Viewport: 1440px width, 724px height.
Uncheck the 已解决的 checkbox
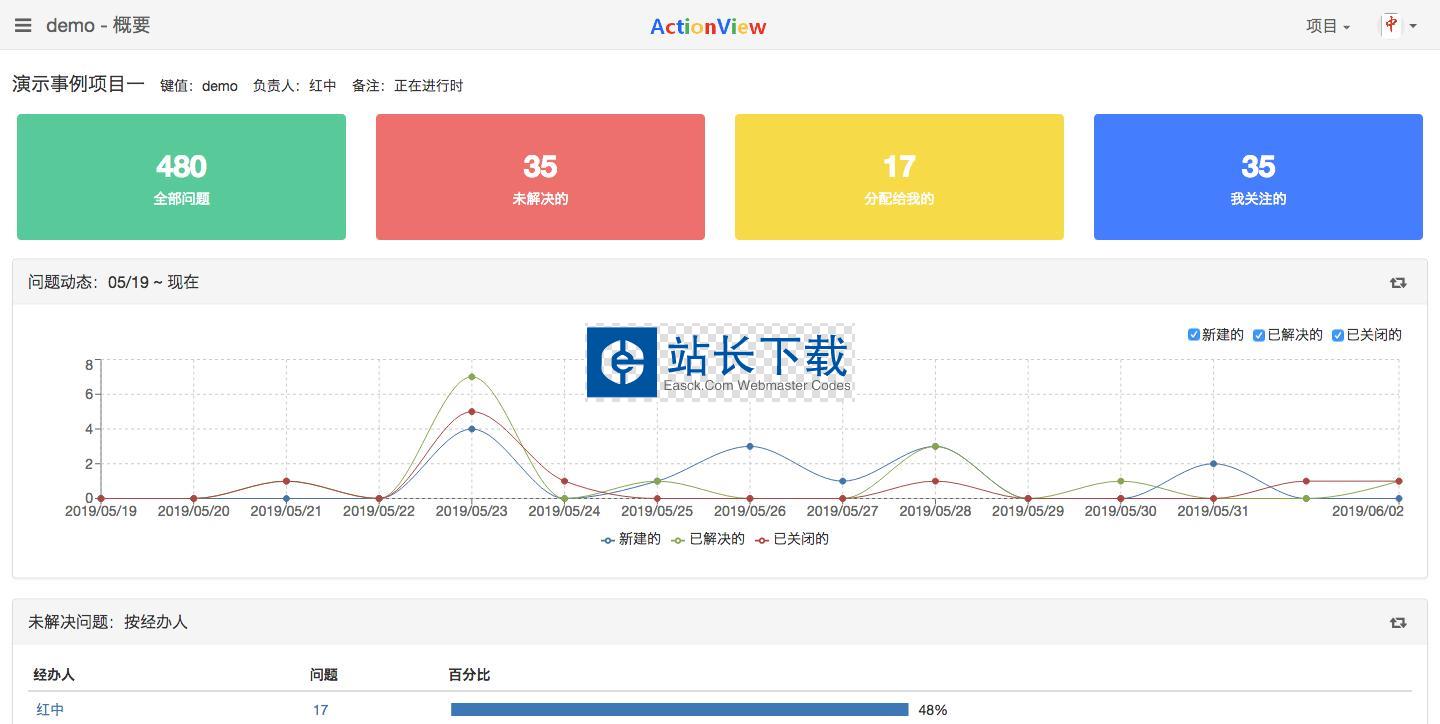[1259, 335]
